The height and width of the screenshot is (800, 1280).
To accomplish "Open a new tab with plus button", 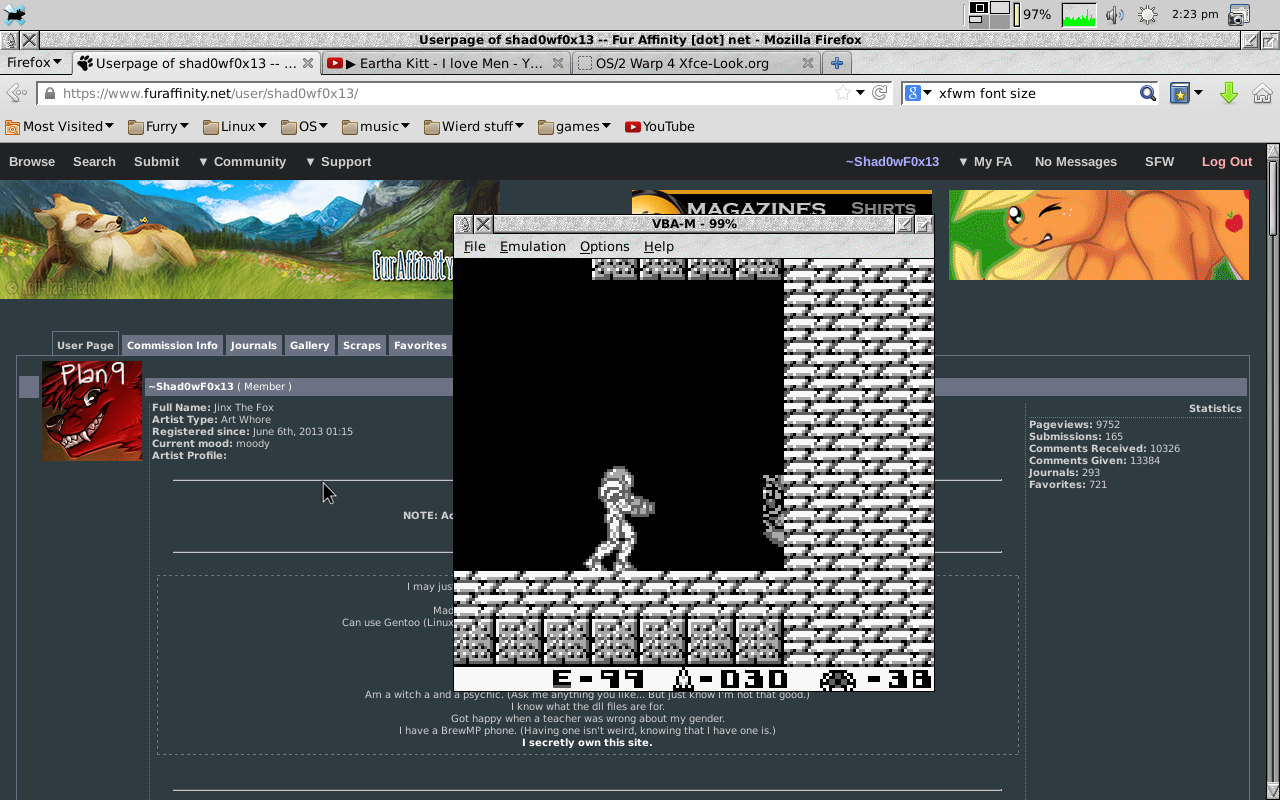I will [837, 63].
